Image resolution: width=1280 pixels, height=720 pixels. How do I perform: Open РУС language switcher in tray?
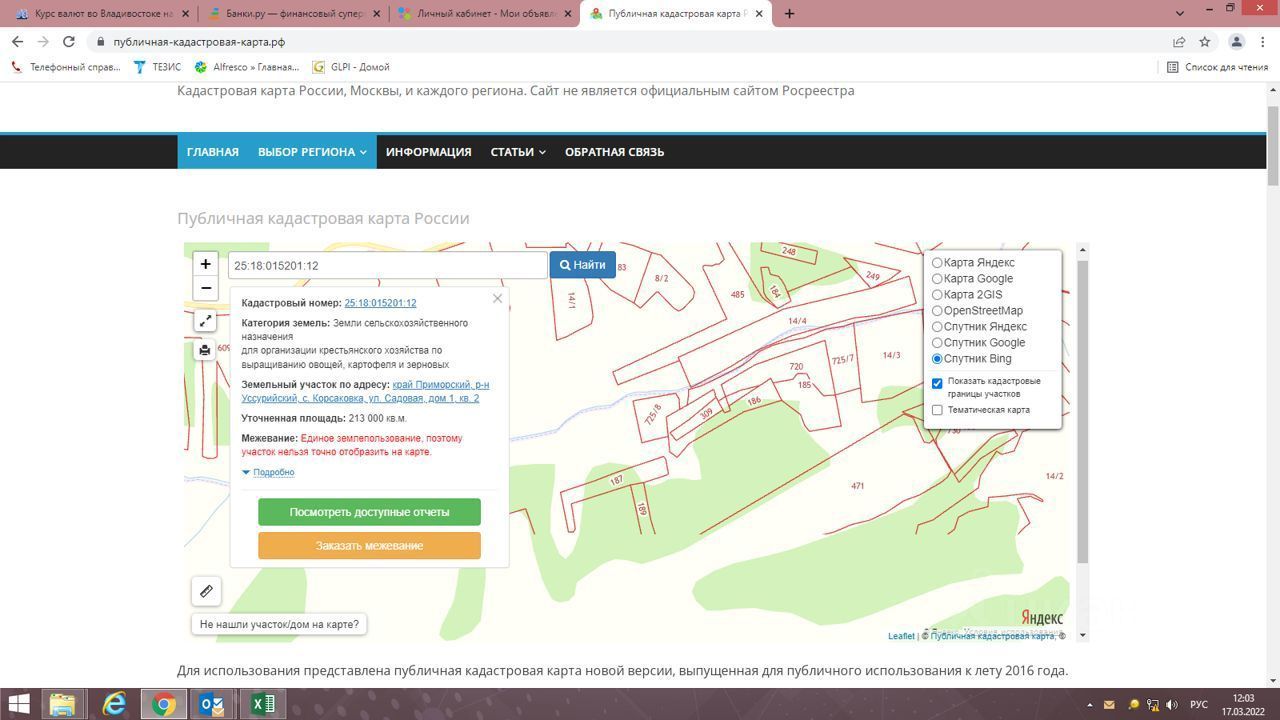tap(1198, 705)
